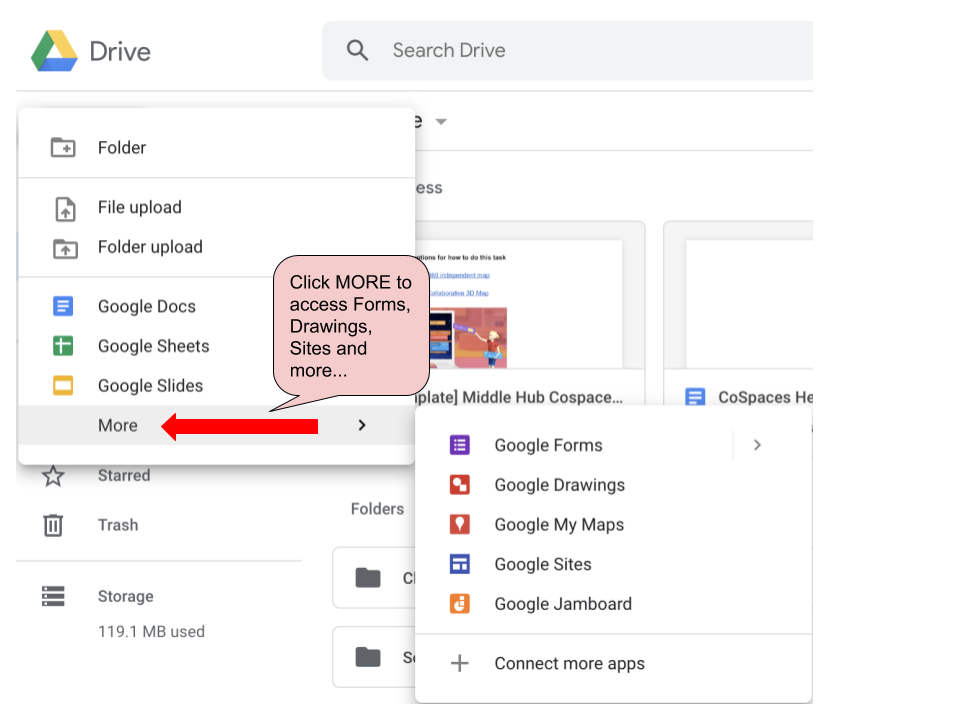
Task: Click the Middle Hub Cospace file name
Action: click(x=519, y=397)
